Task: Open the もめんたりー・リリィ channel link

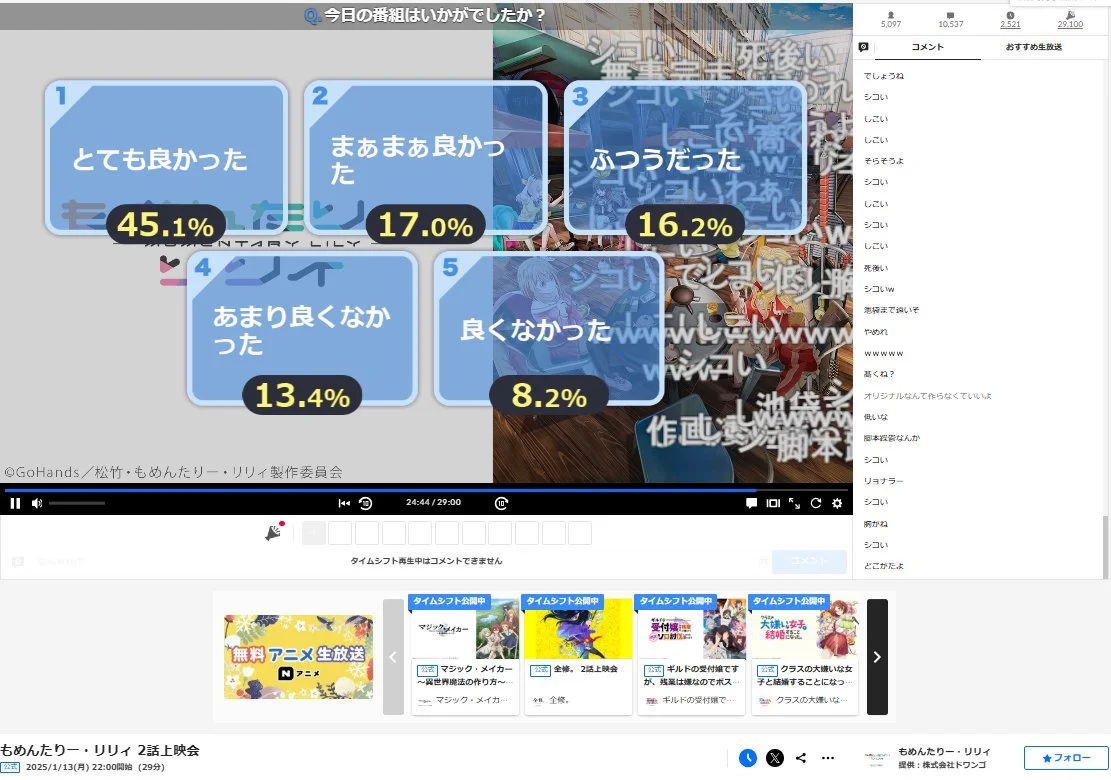Action: click(x=944, y=751)
